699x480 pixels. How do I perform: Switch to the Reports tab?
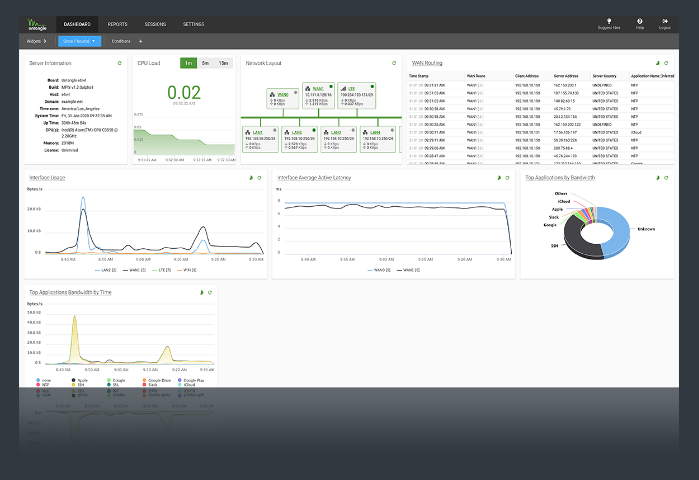pyautogui.click(x=117, y=24)
